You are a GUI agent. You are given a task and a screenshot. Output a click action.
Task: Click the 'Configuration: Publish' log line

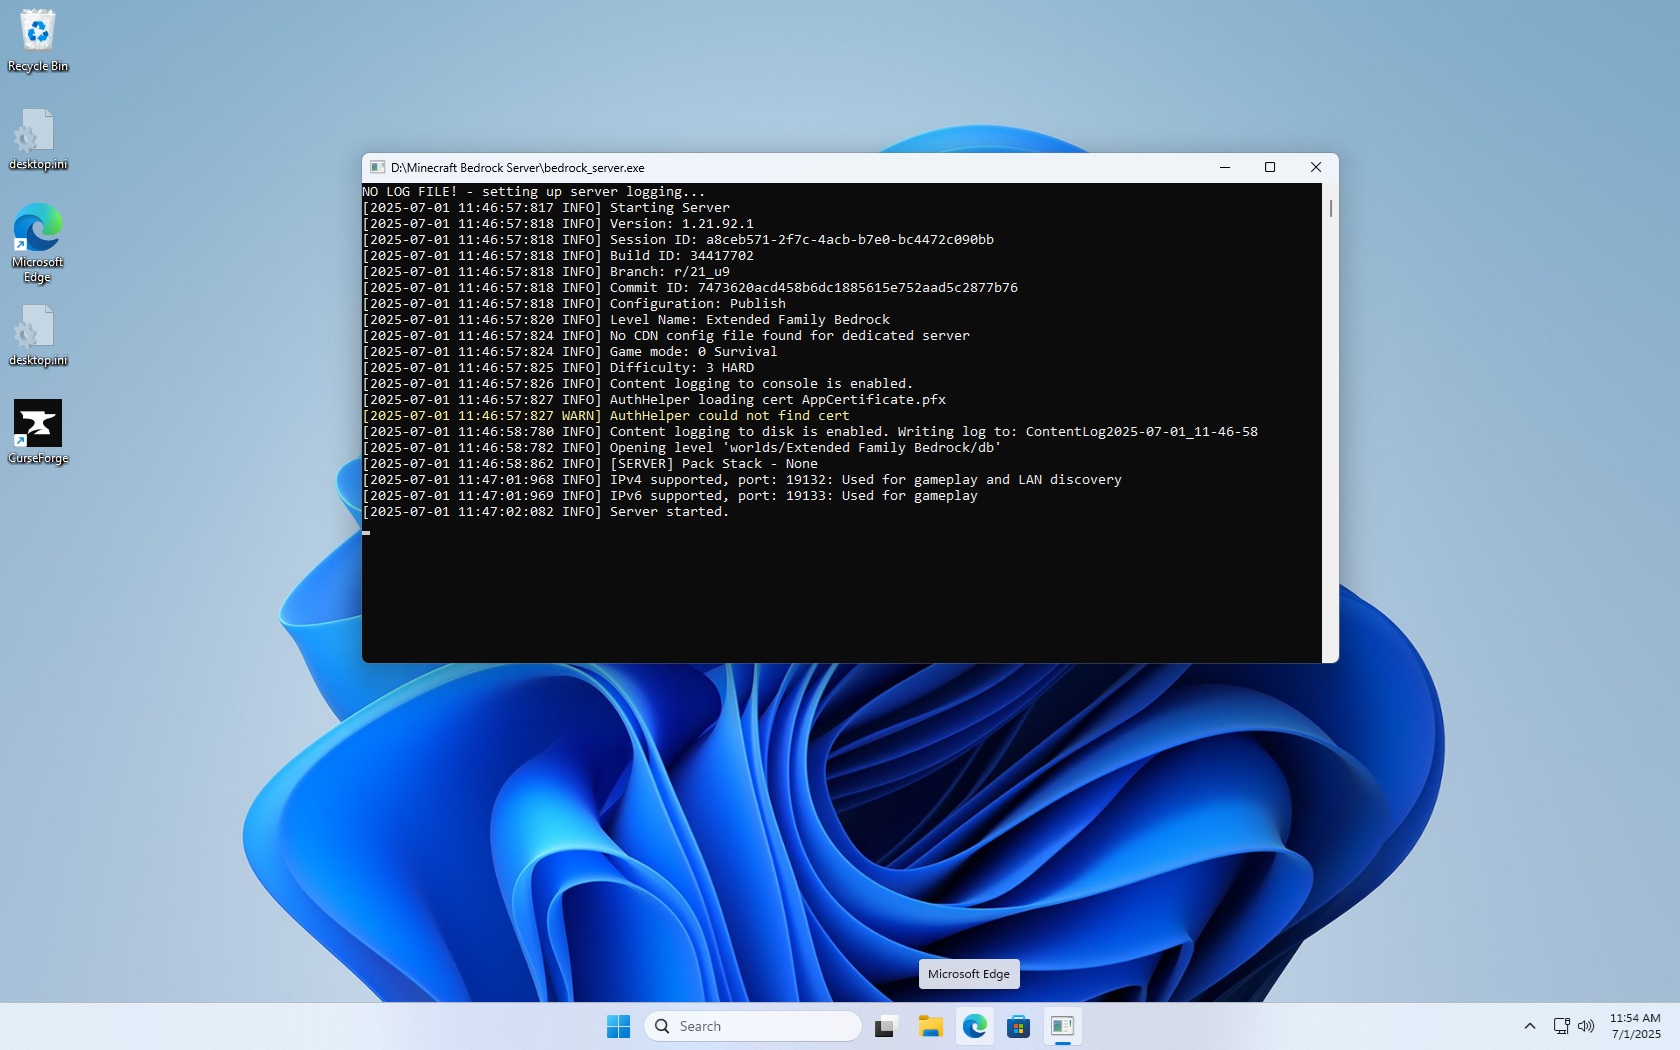point(574,304)
